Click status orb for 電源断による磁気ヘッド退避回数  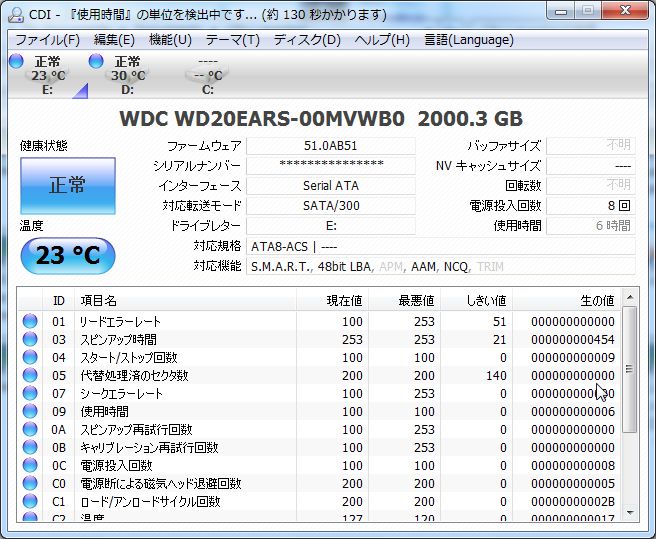coord(30,483)
